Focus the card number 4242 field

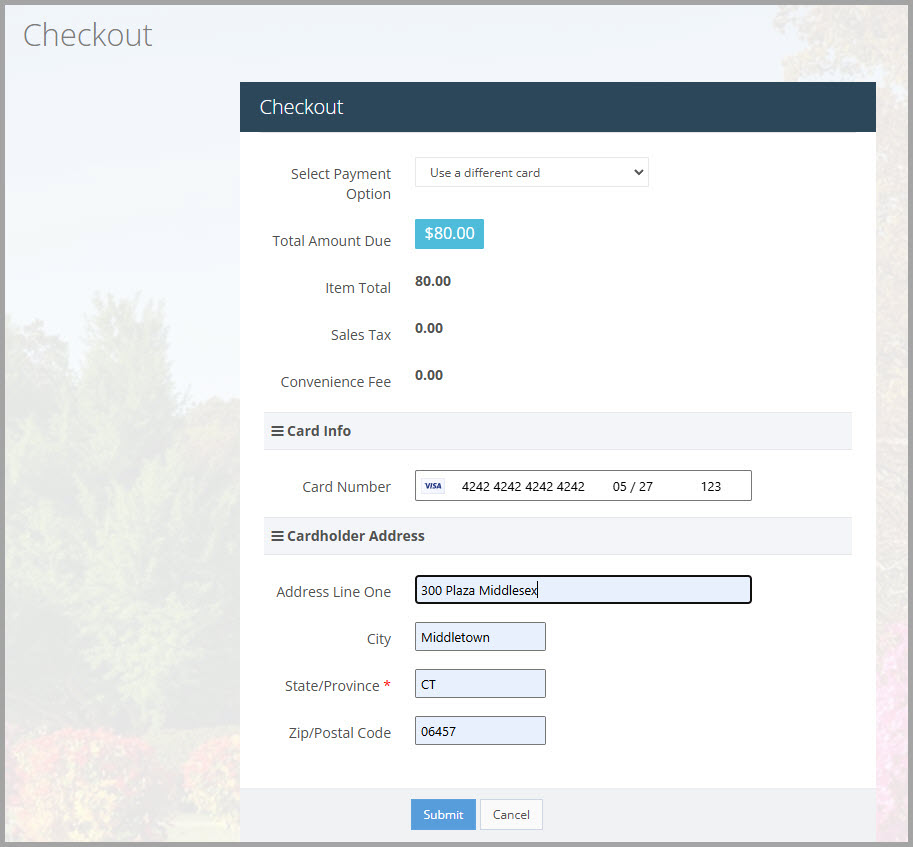(x=523, y=486)
